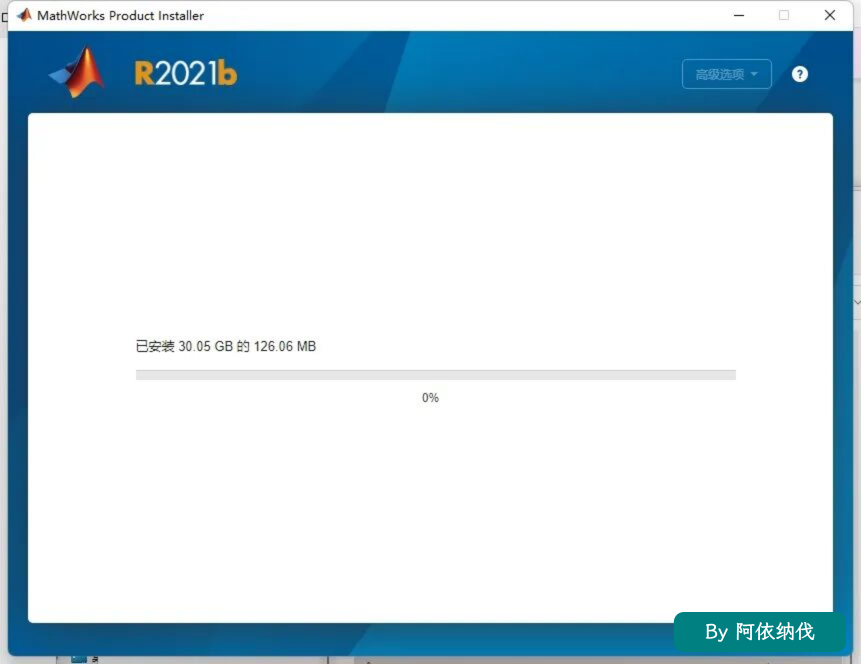Close the MathWorks Product Installer window
The width and height of the screenshot is (861, 664).
point(830,15)
